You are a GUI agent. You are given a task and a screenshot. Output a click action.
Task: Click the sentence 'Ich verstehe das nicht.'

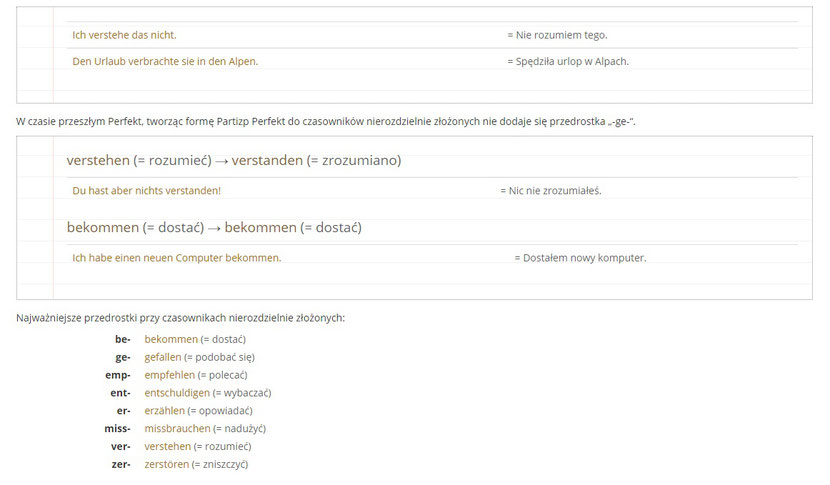[124, 35]
